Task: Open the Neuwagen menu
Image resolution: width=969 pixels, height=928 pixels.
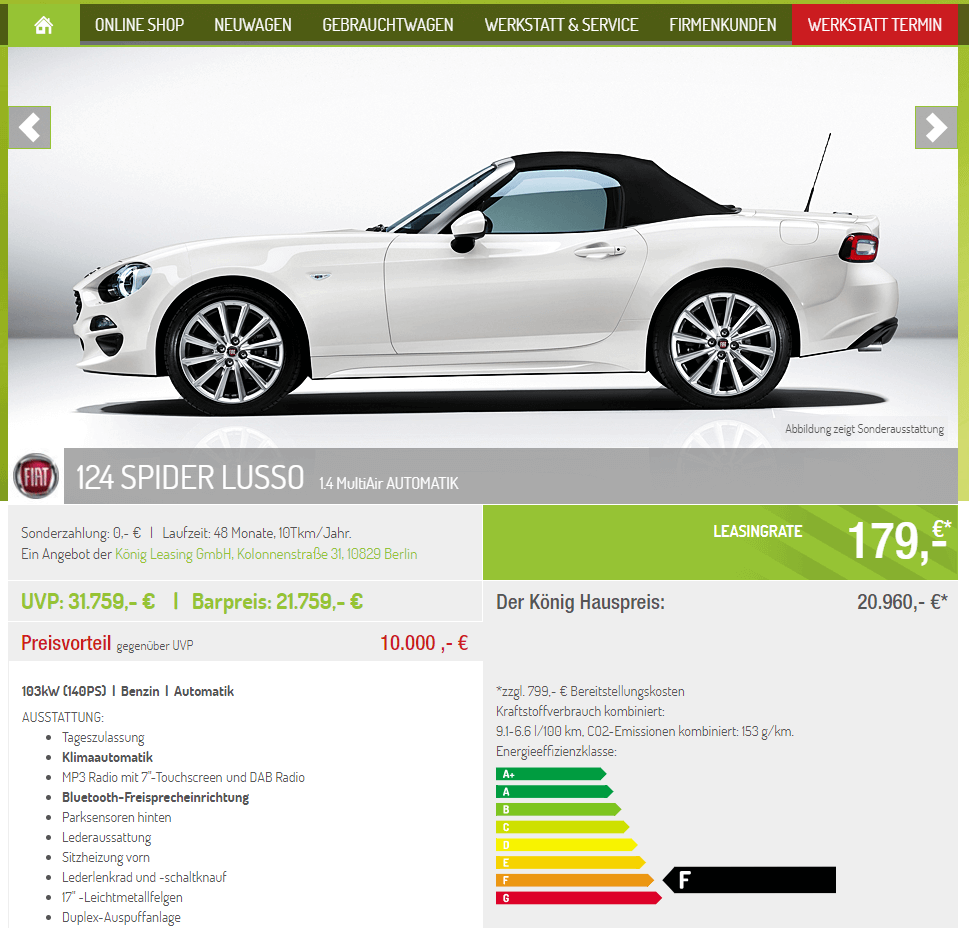Action: pos(253,25)
